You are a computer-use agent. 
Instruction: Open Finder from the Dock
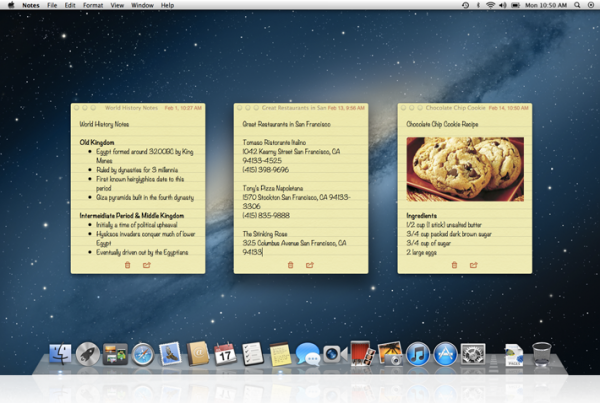click(x=60, y=354)
